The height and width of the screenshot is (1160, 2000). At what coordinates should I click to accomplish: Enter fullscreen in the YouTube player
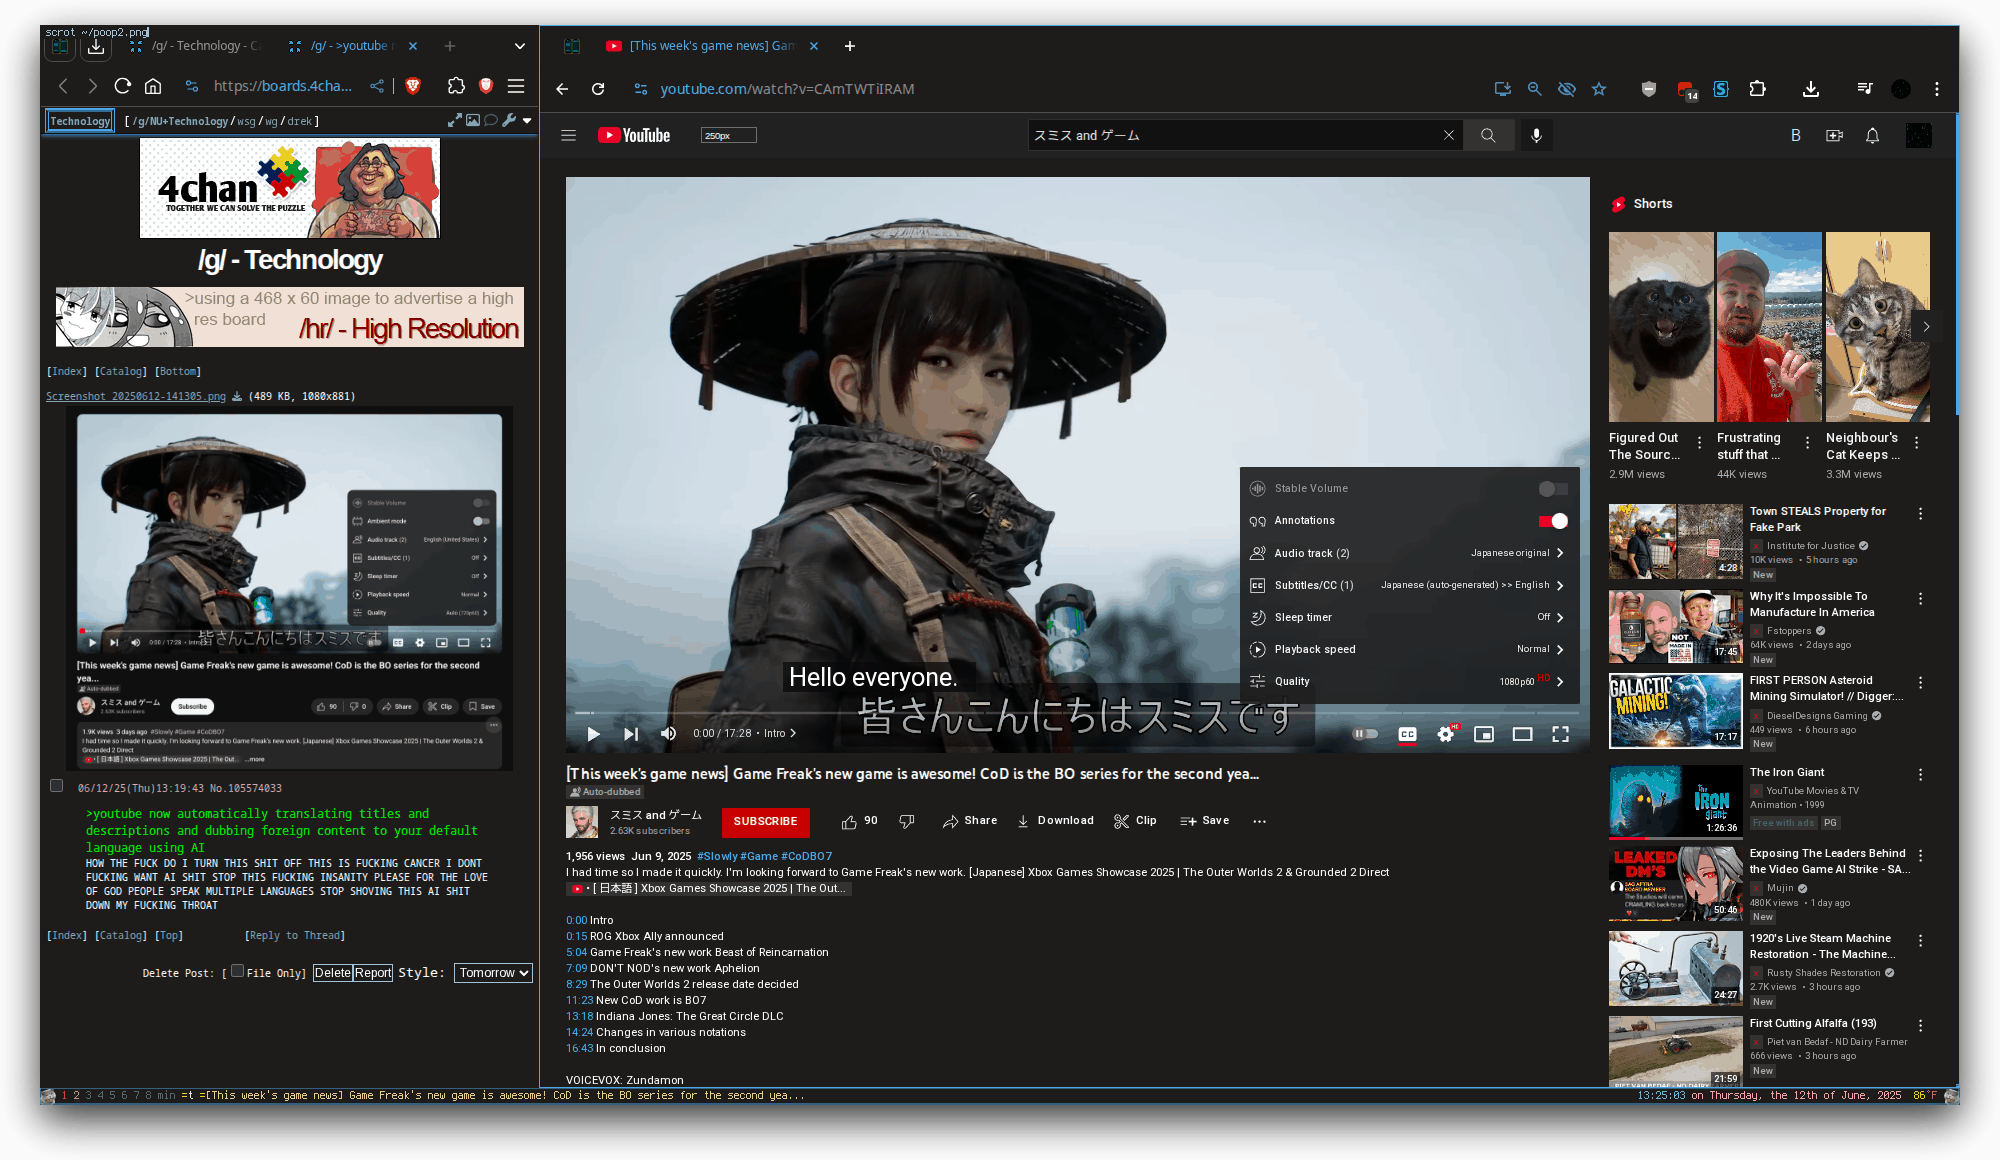[1560, 734]
